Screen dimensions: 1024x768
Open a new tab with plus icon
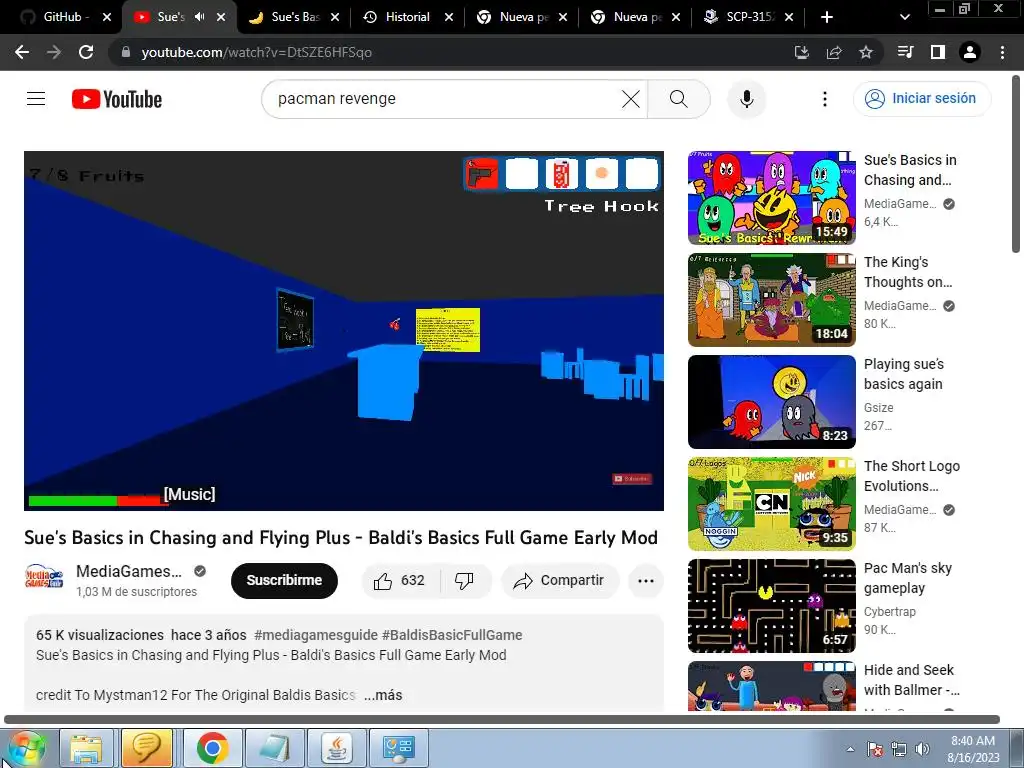point(827,17)
